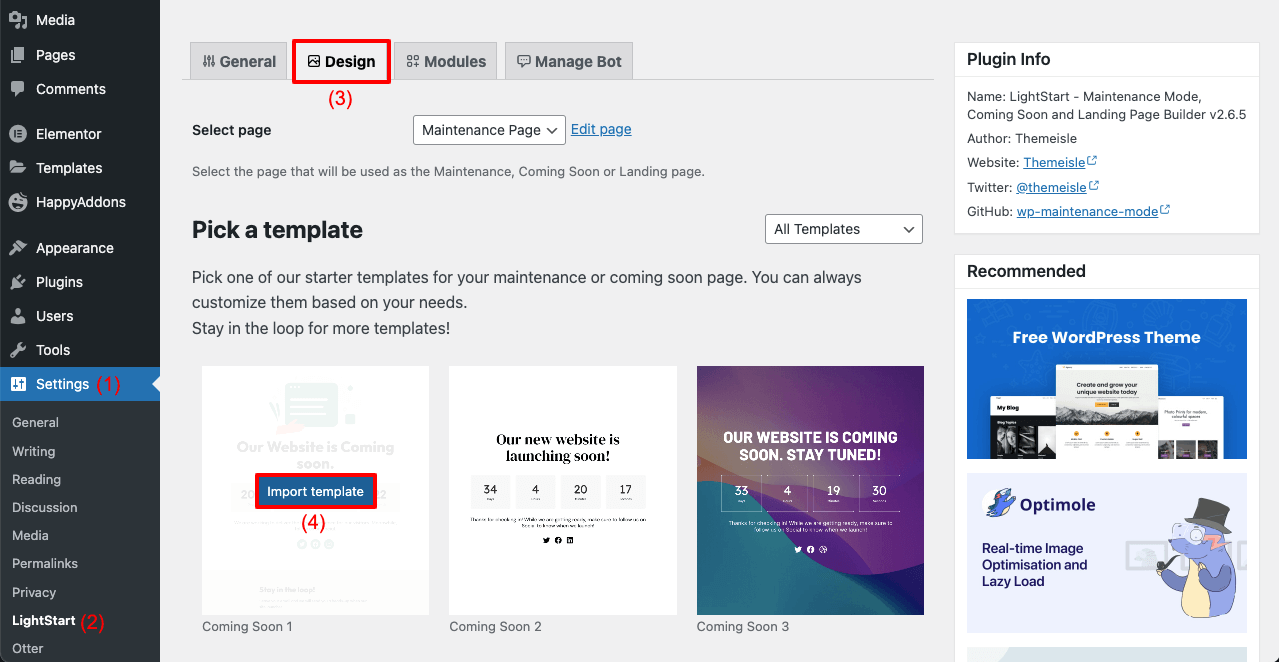Click the external link icon beside Themeisle website
Viewport: 1279px width, 662px height.
click(1092, 161)
